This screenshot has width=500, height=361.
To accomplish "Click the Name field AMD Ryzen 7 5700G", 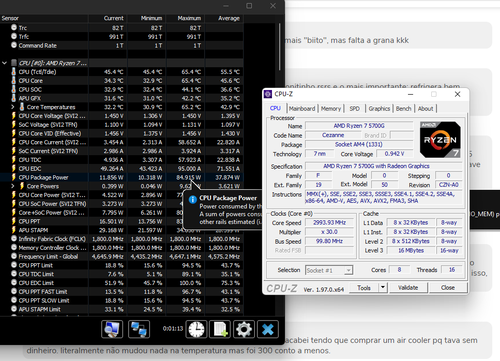I will (x=359, y=126).
